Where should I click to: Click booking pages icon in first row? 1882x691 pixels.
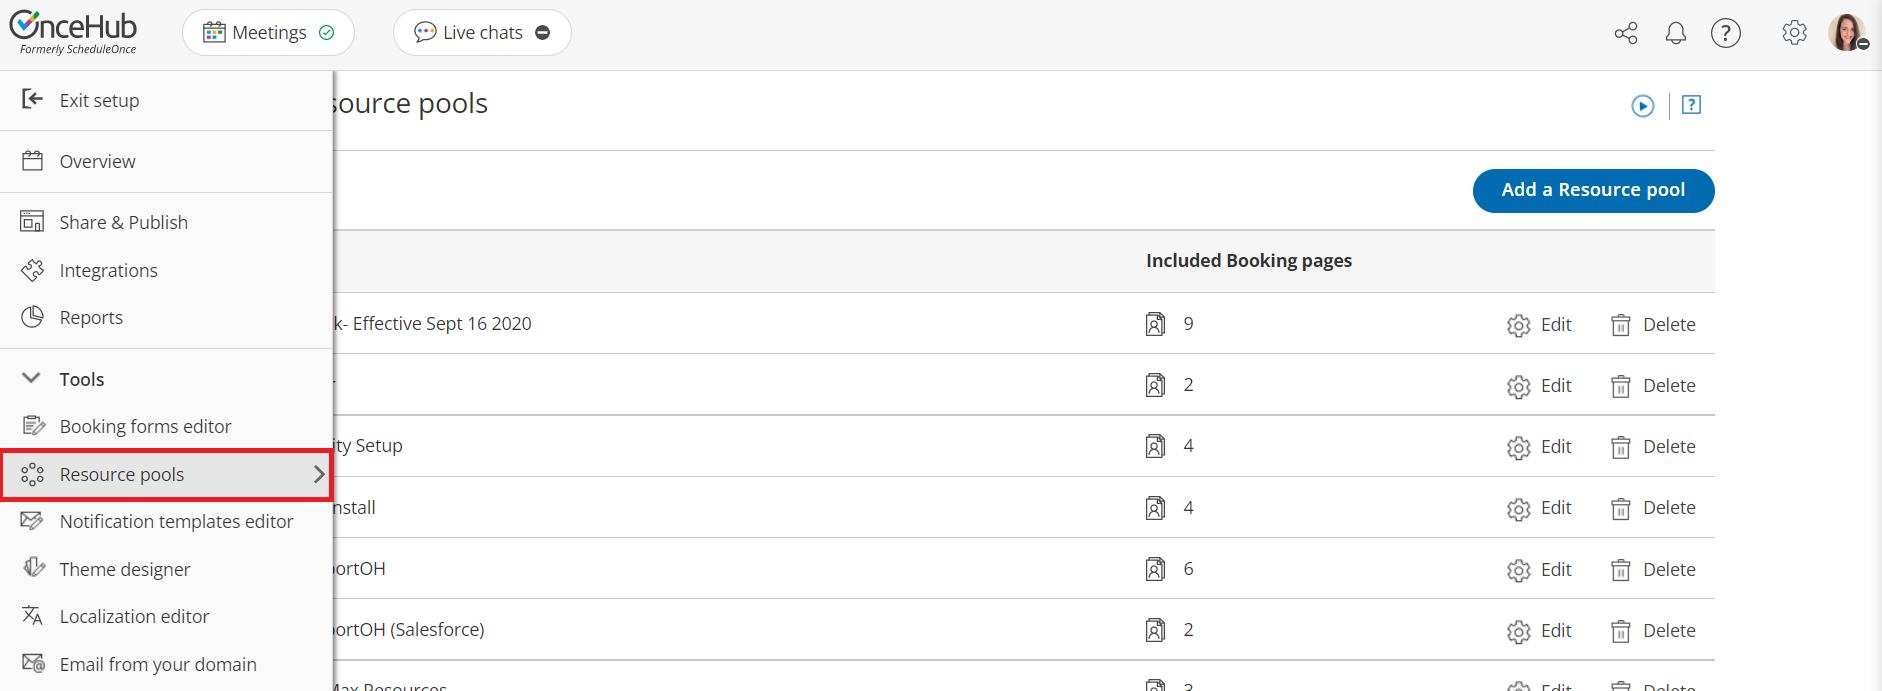click(x=1155, y=324)
